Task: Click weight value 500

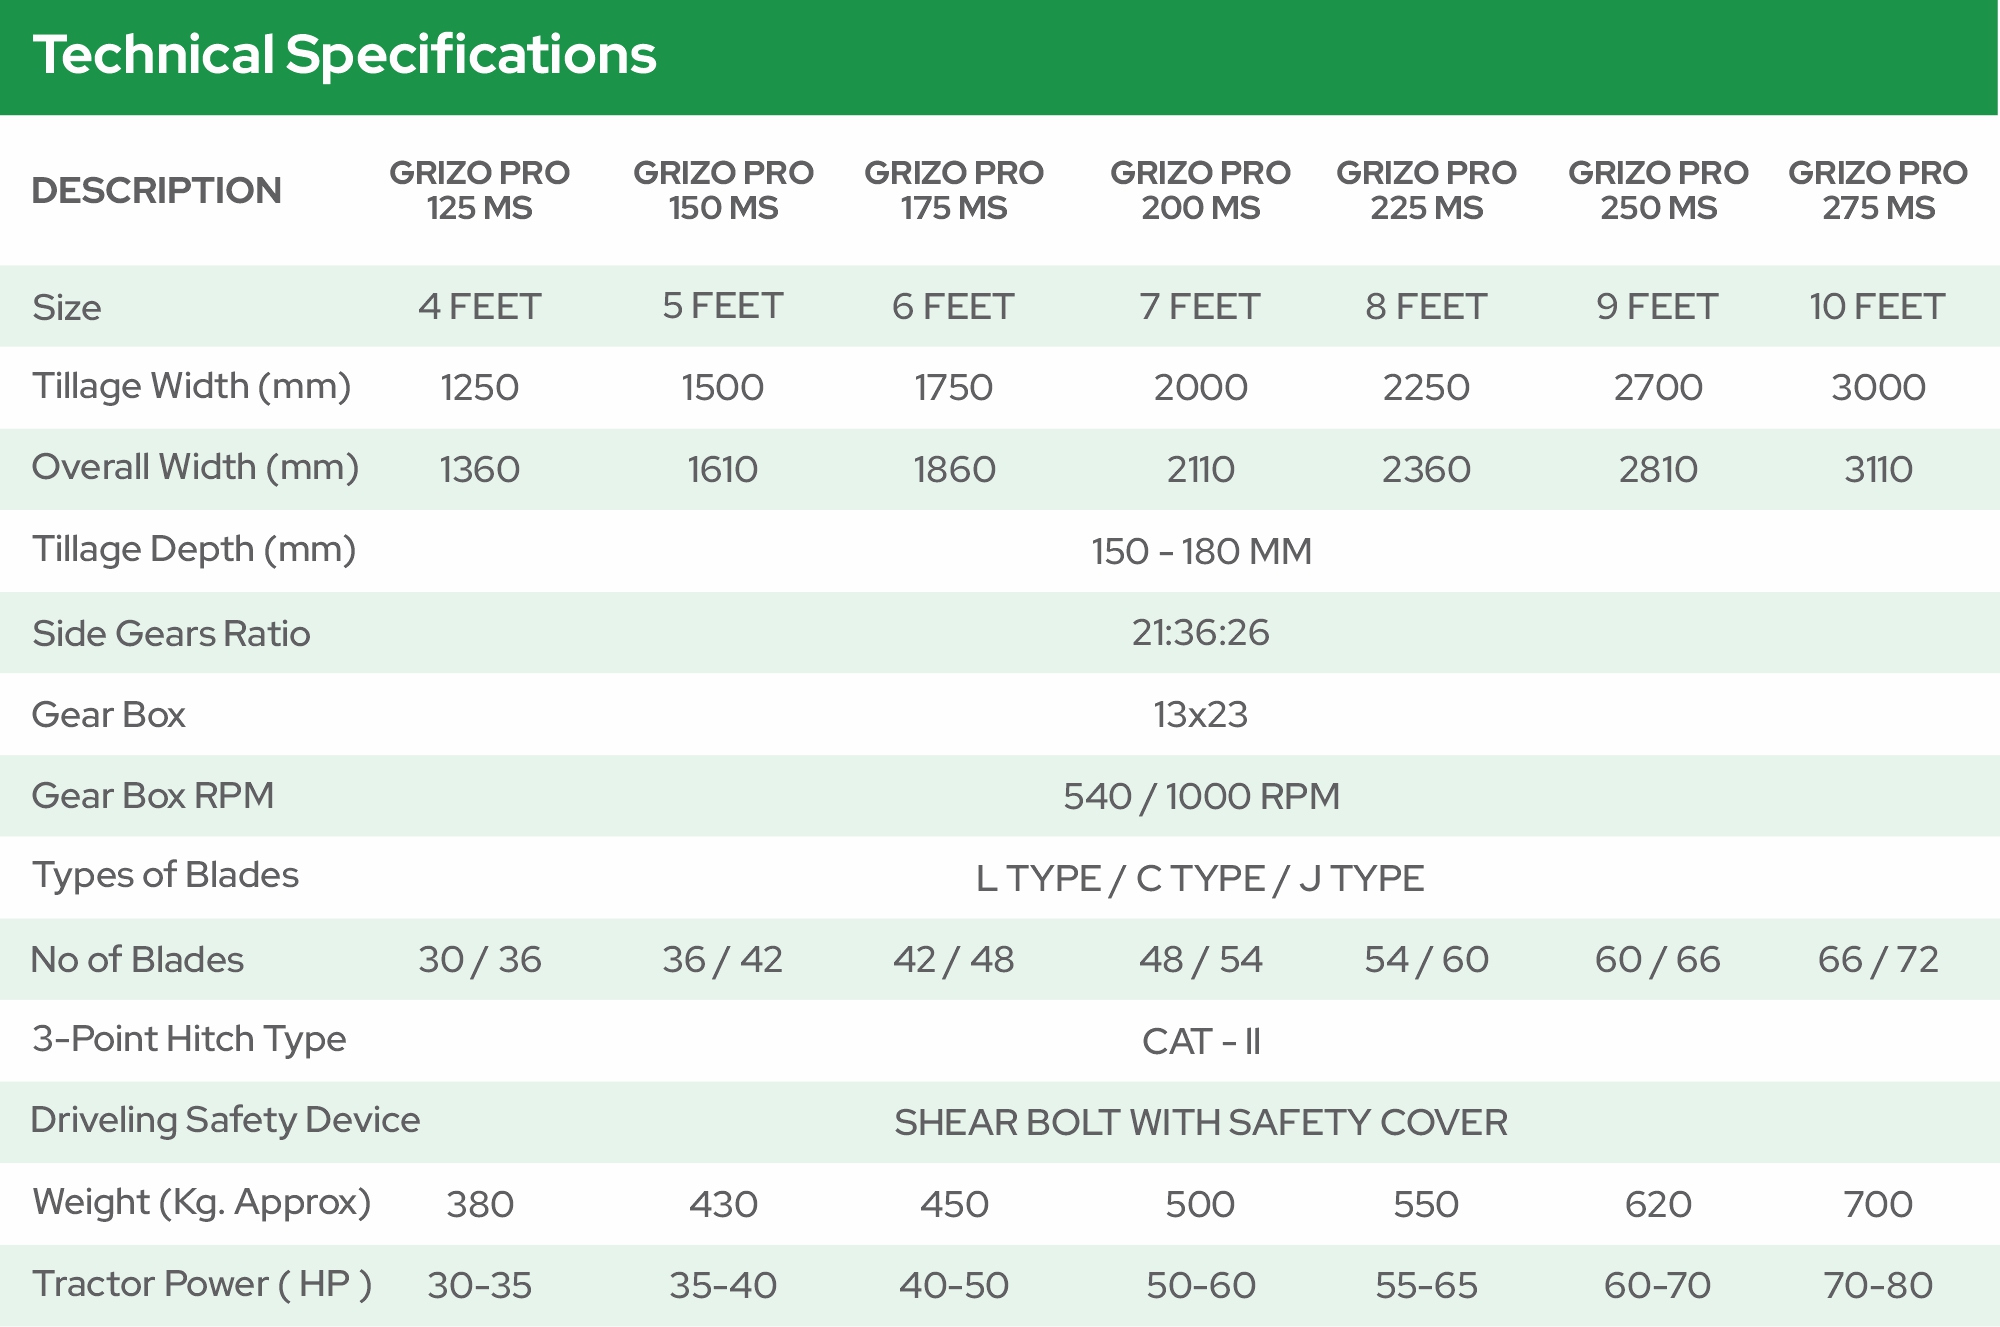Action: pos(1200,1204)
